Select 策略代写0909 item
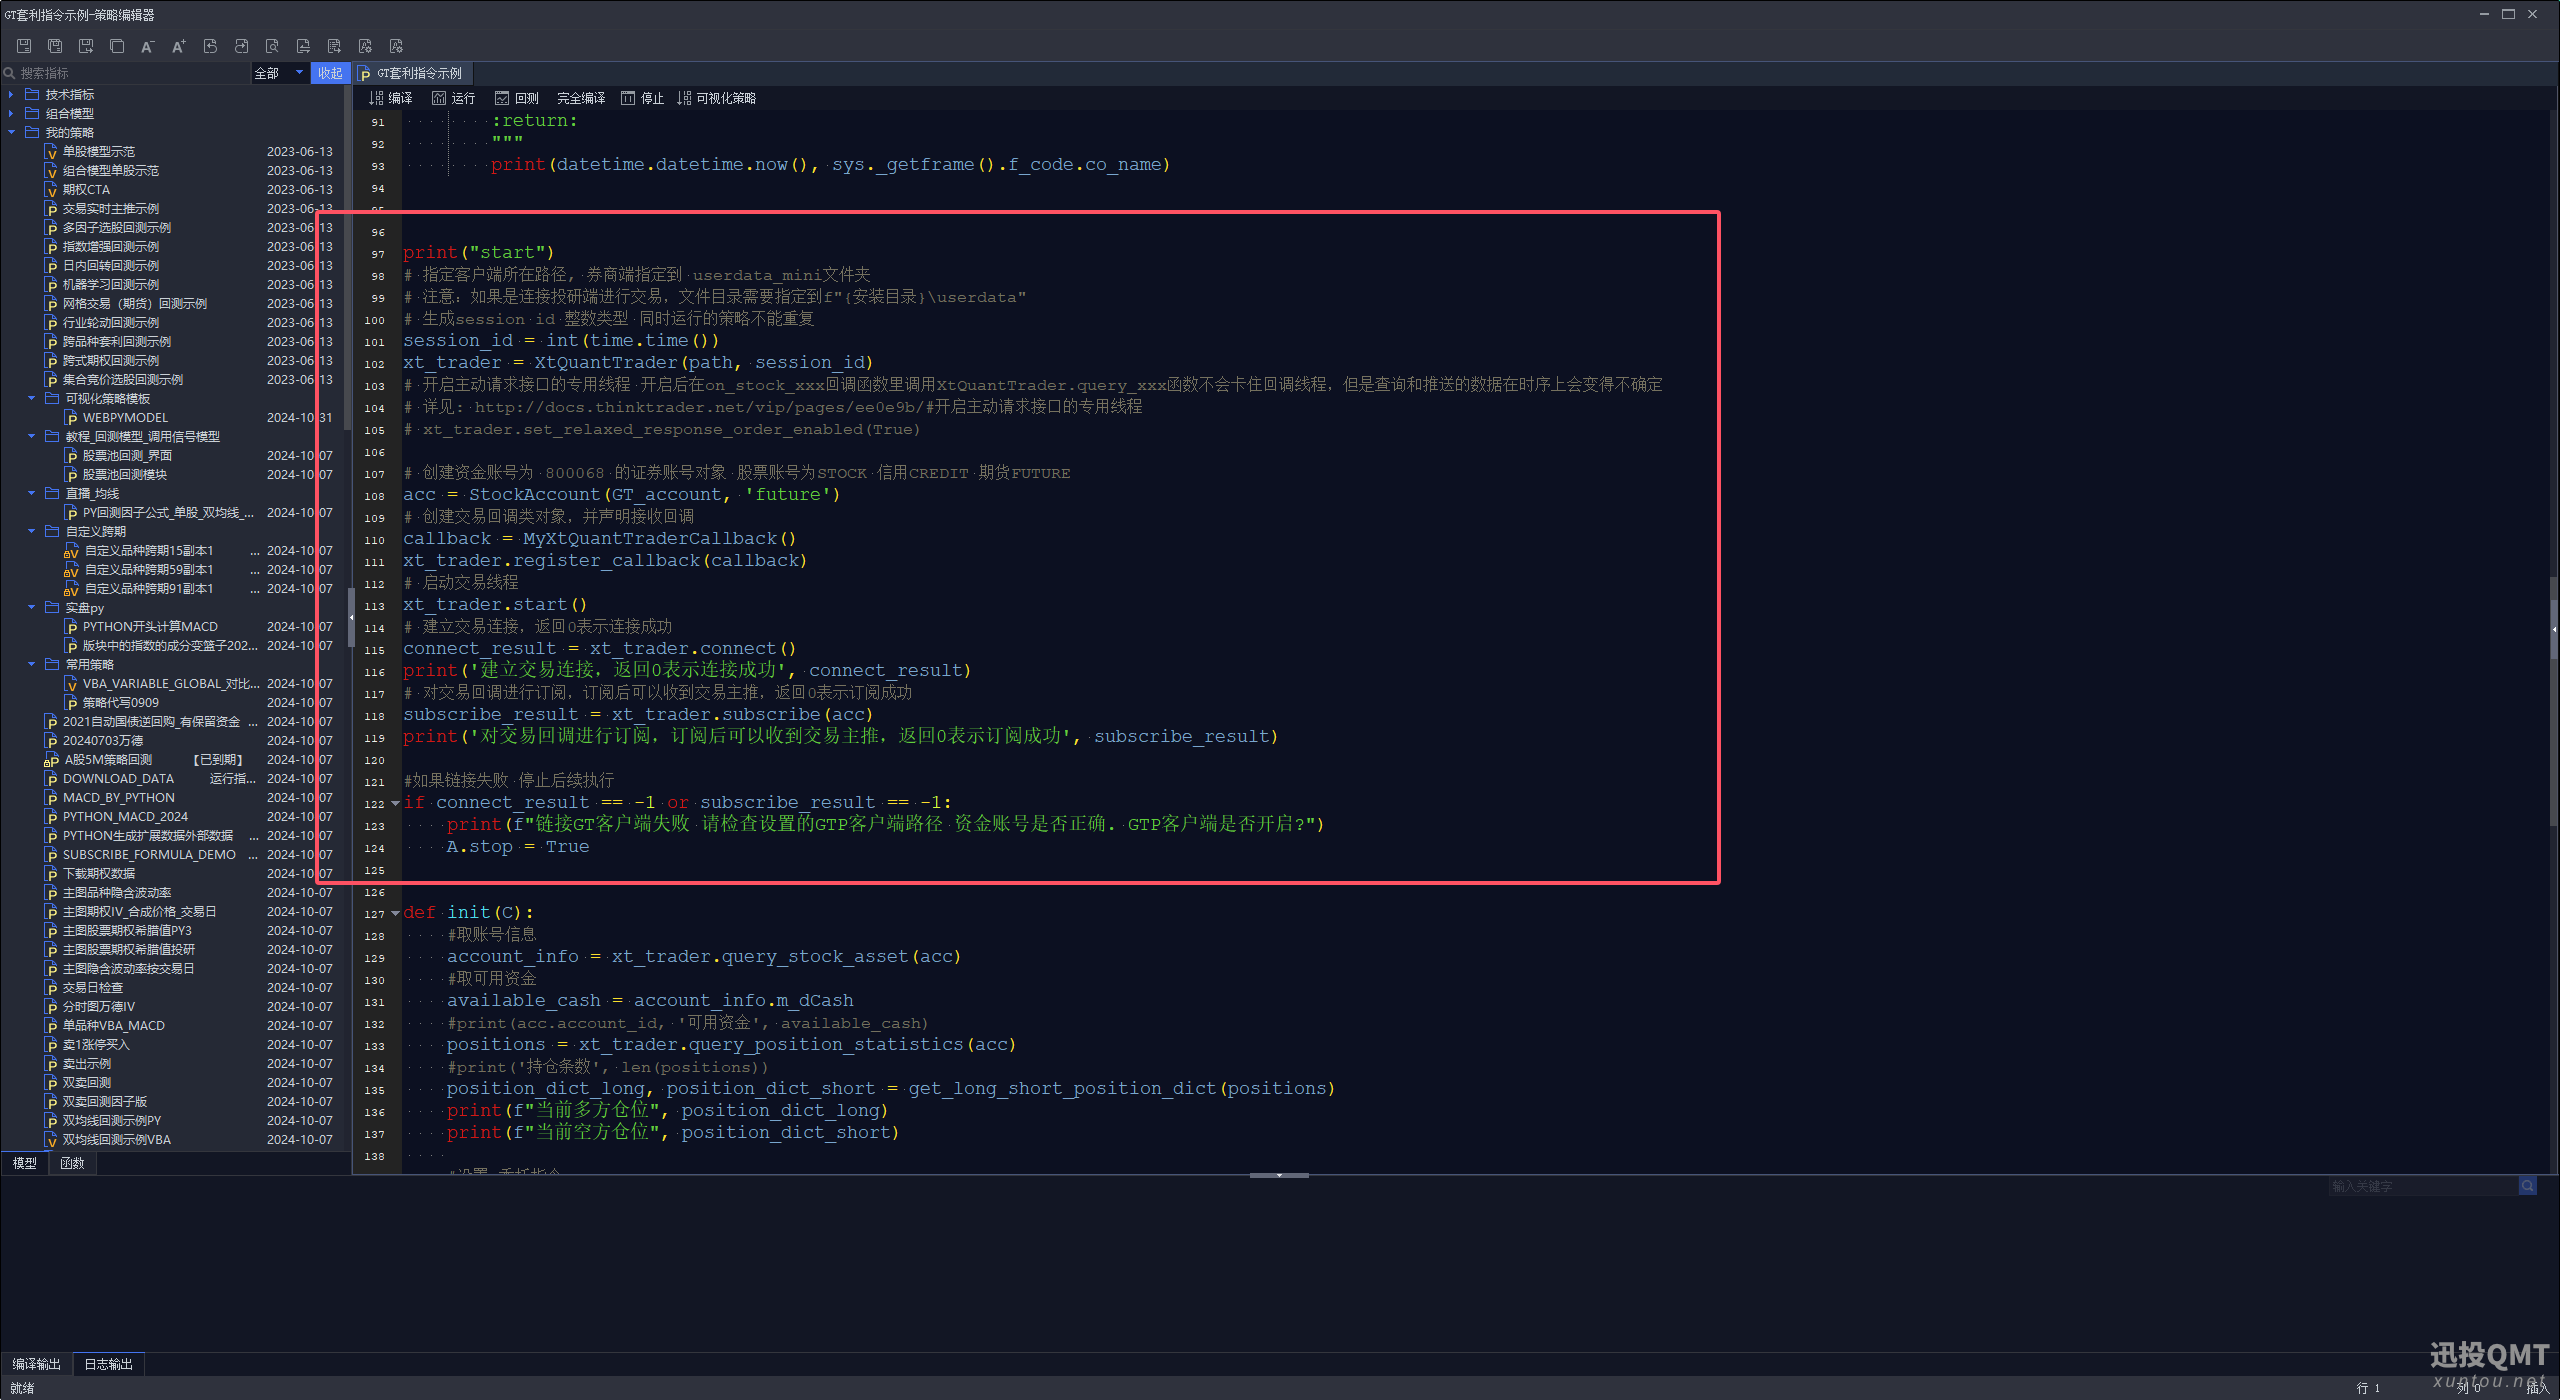The image size is (2560, 1400). (120, 703)
